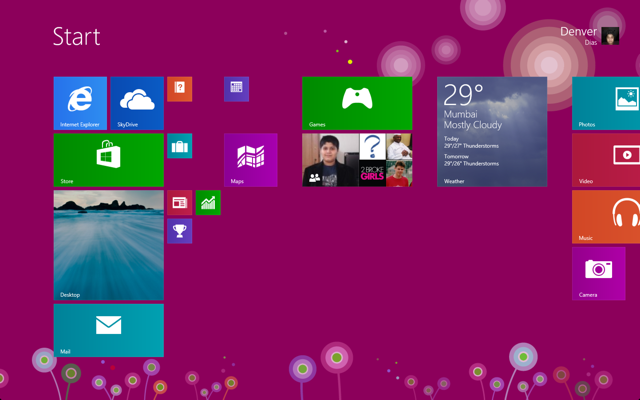Open the Video tile

(x=606, y=160)
